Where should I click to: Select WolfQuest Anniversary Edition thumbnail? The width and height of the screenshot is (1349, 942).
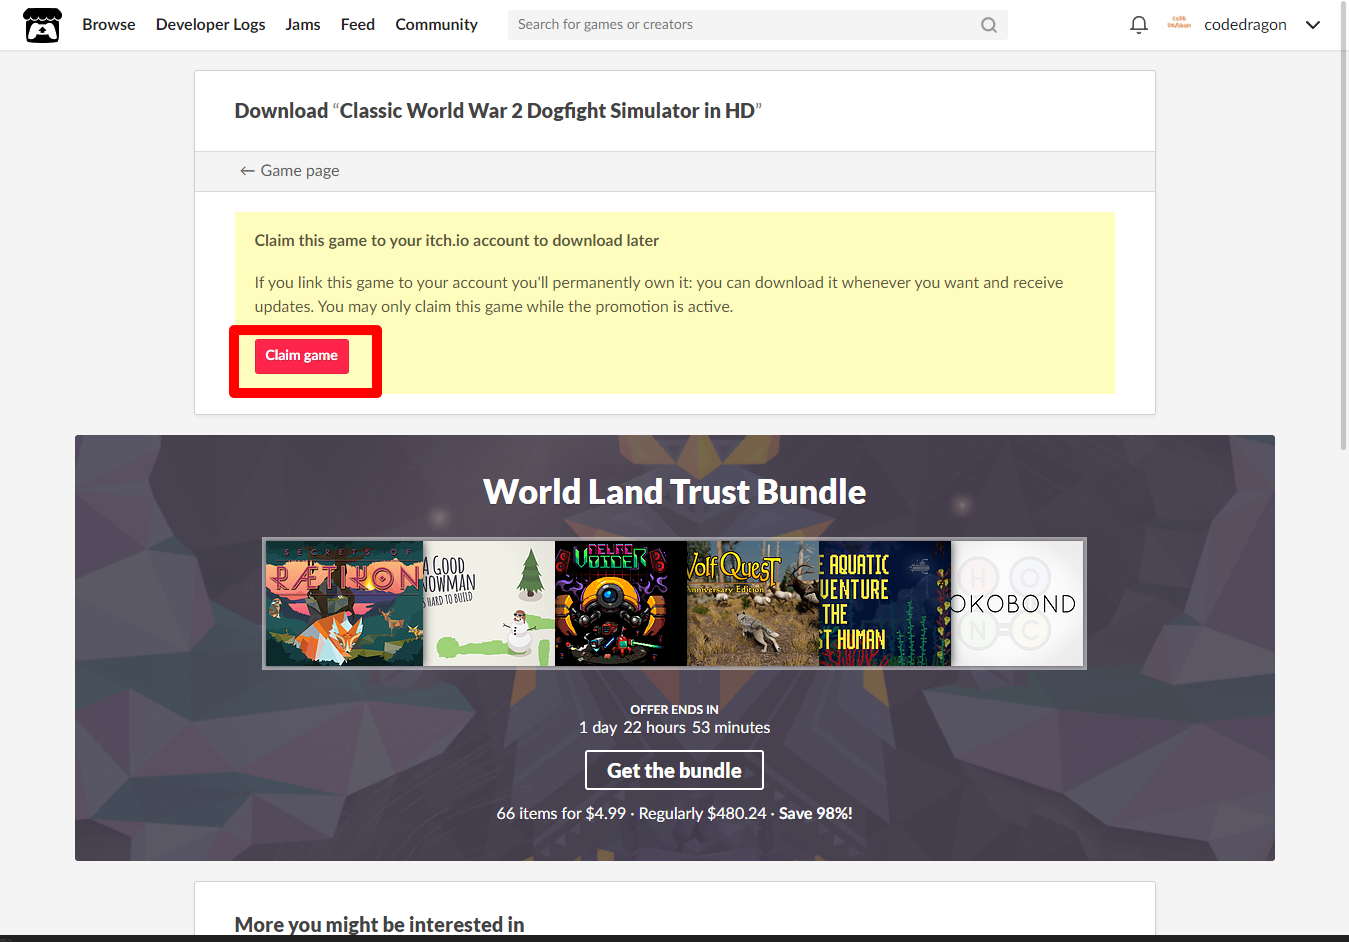(753, 604)
